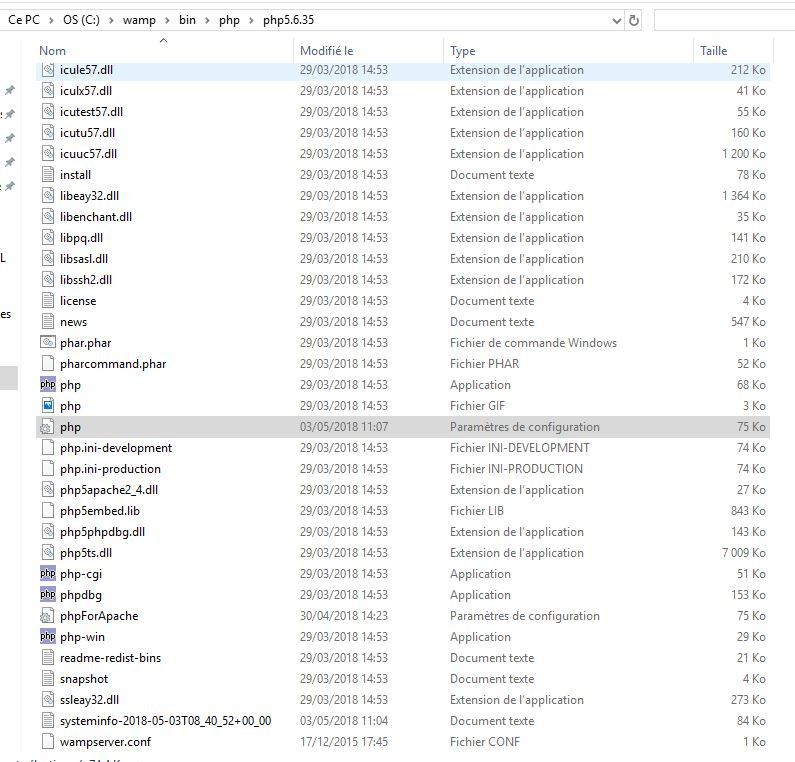Image resolution: width=795 pixels, height=762 pixels.
Task: Click the Fichier LIB type cell
Action: pos(477,511)
